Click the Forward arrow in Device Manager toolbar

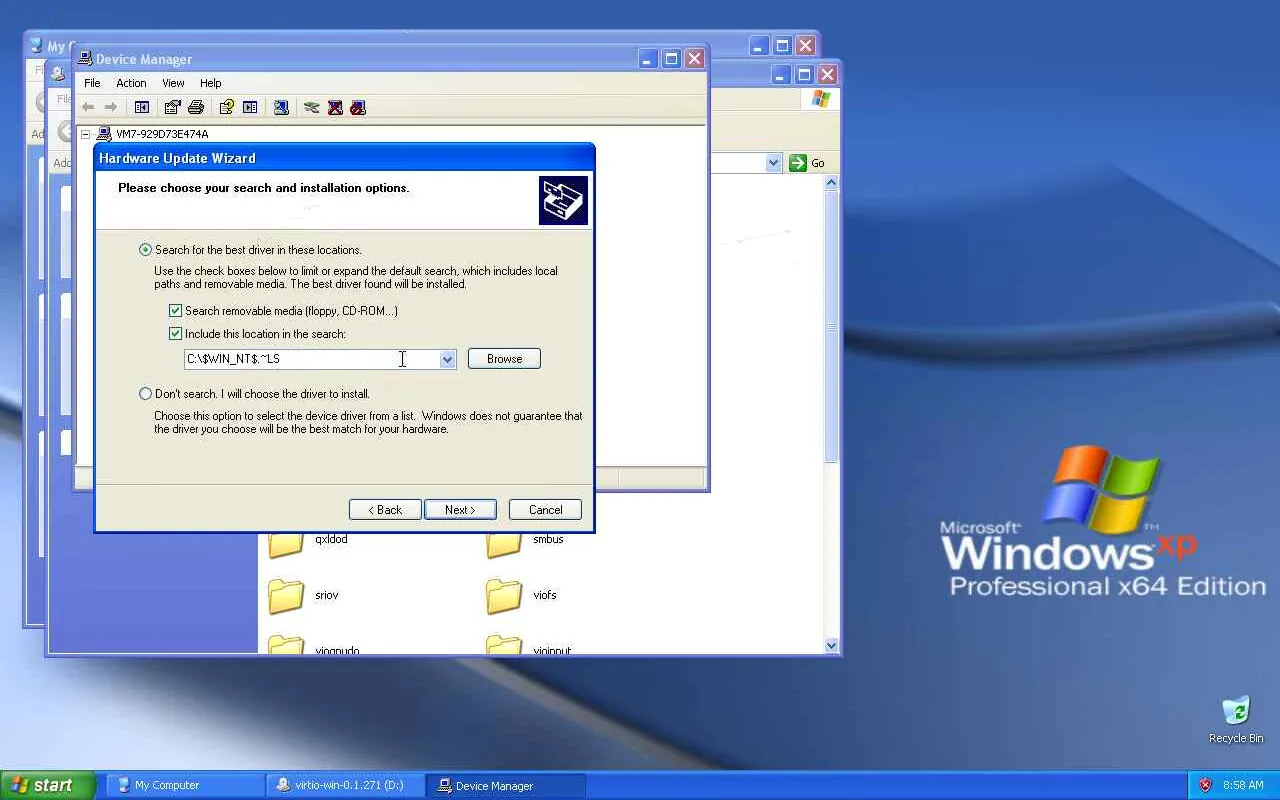coord(111,107)
